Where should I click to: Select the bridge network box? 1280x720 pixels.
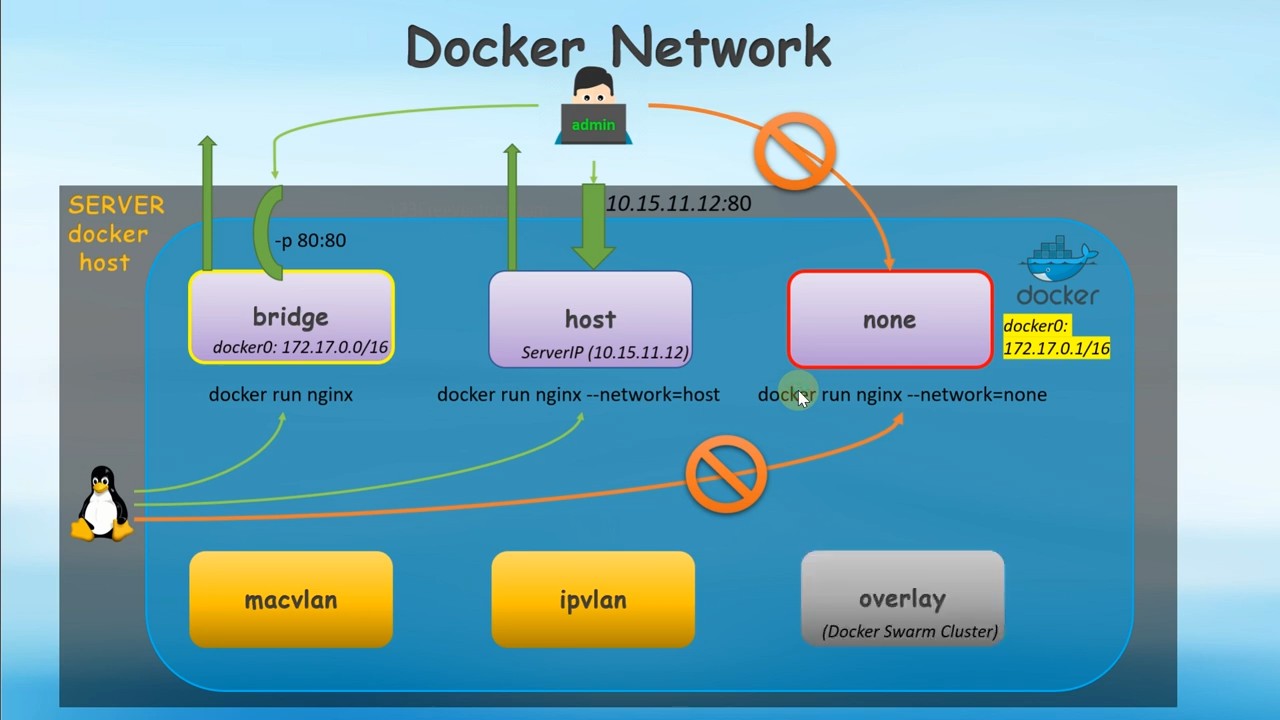point(291,317)
